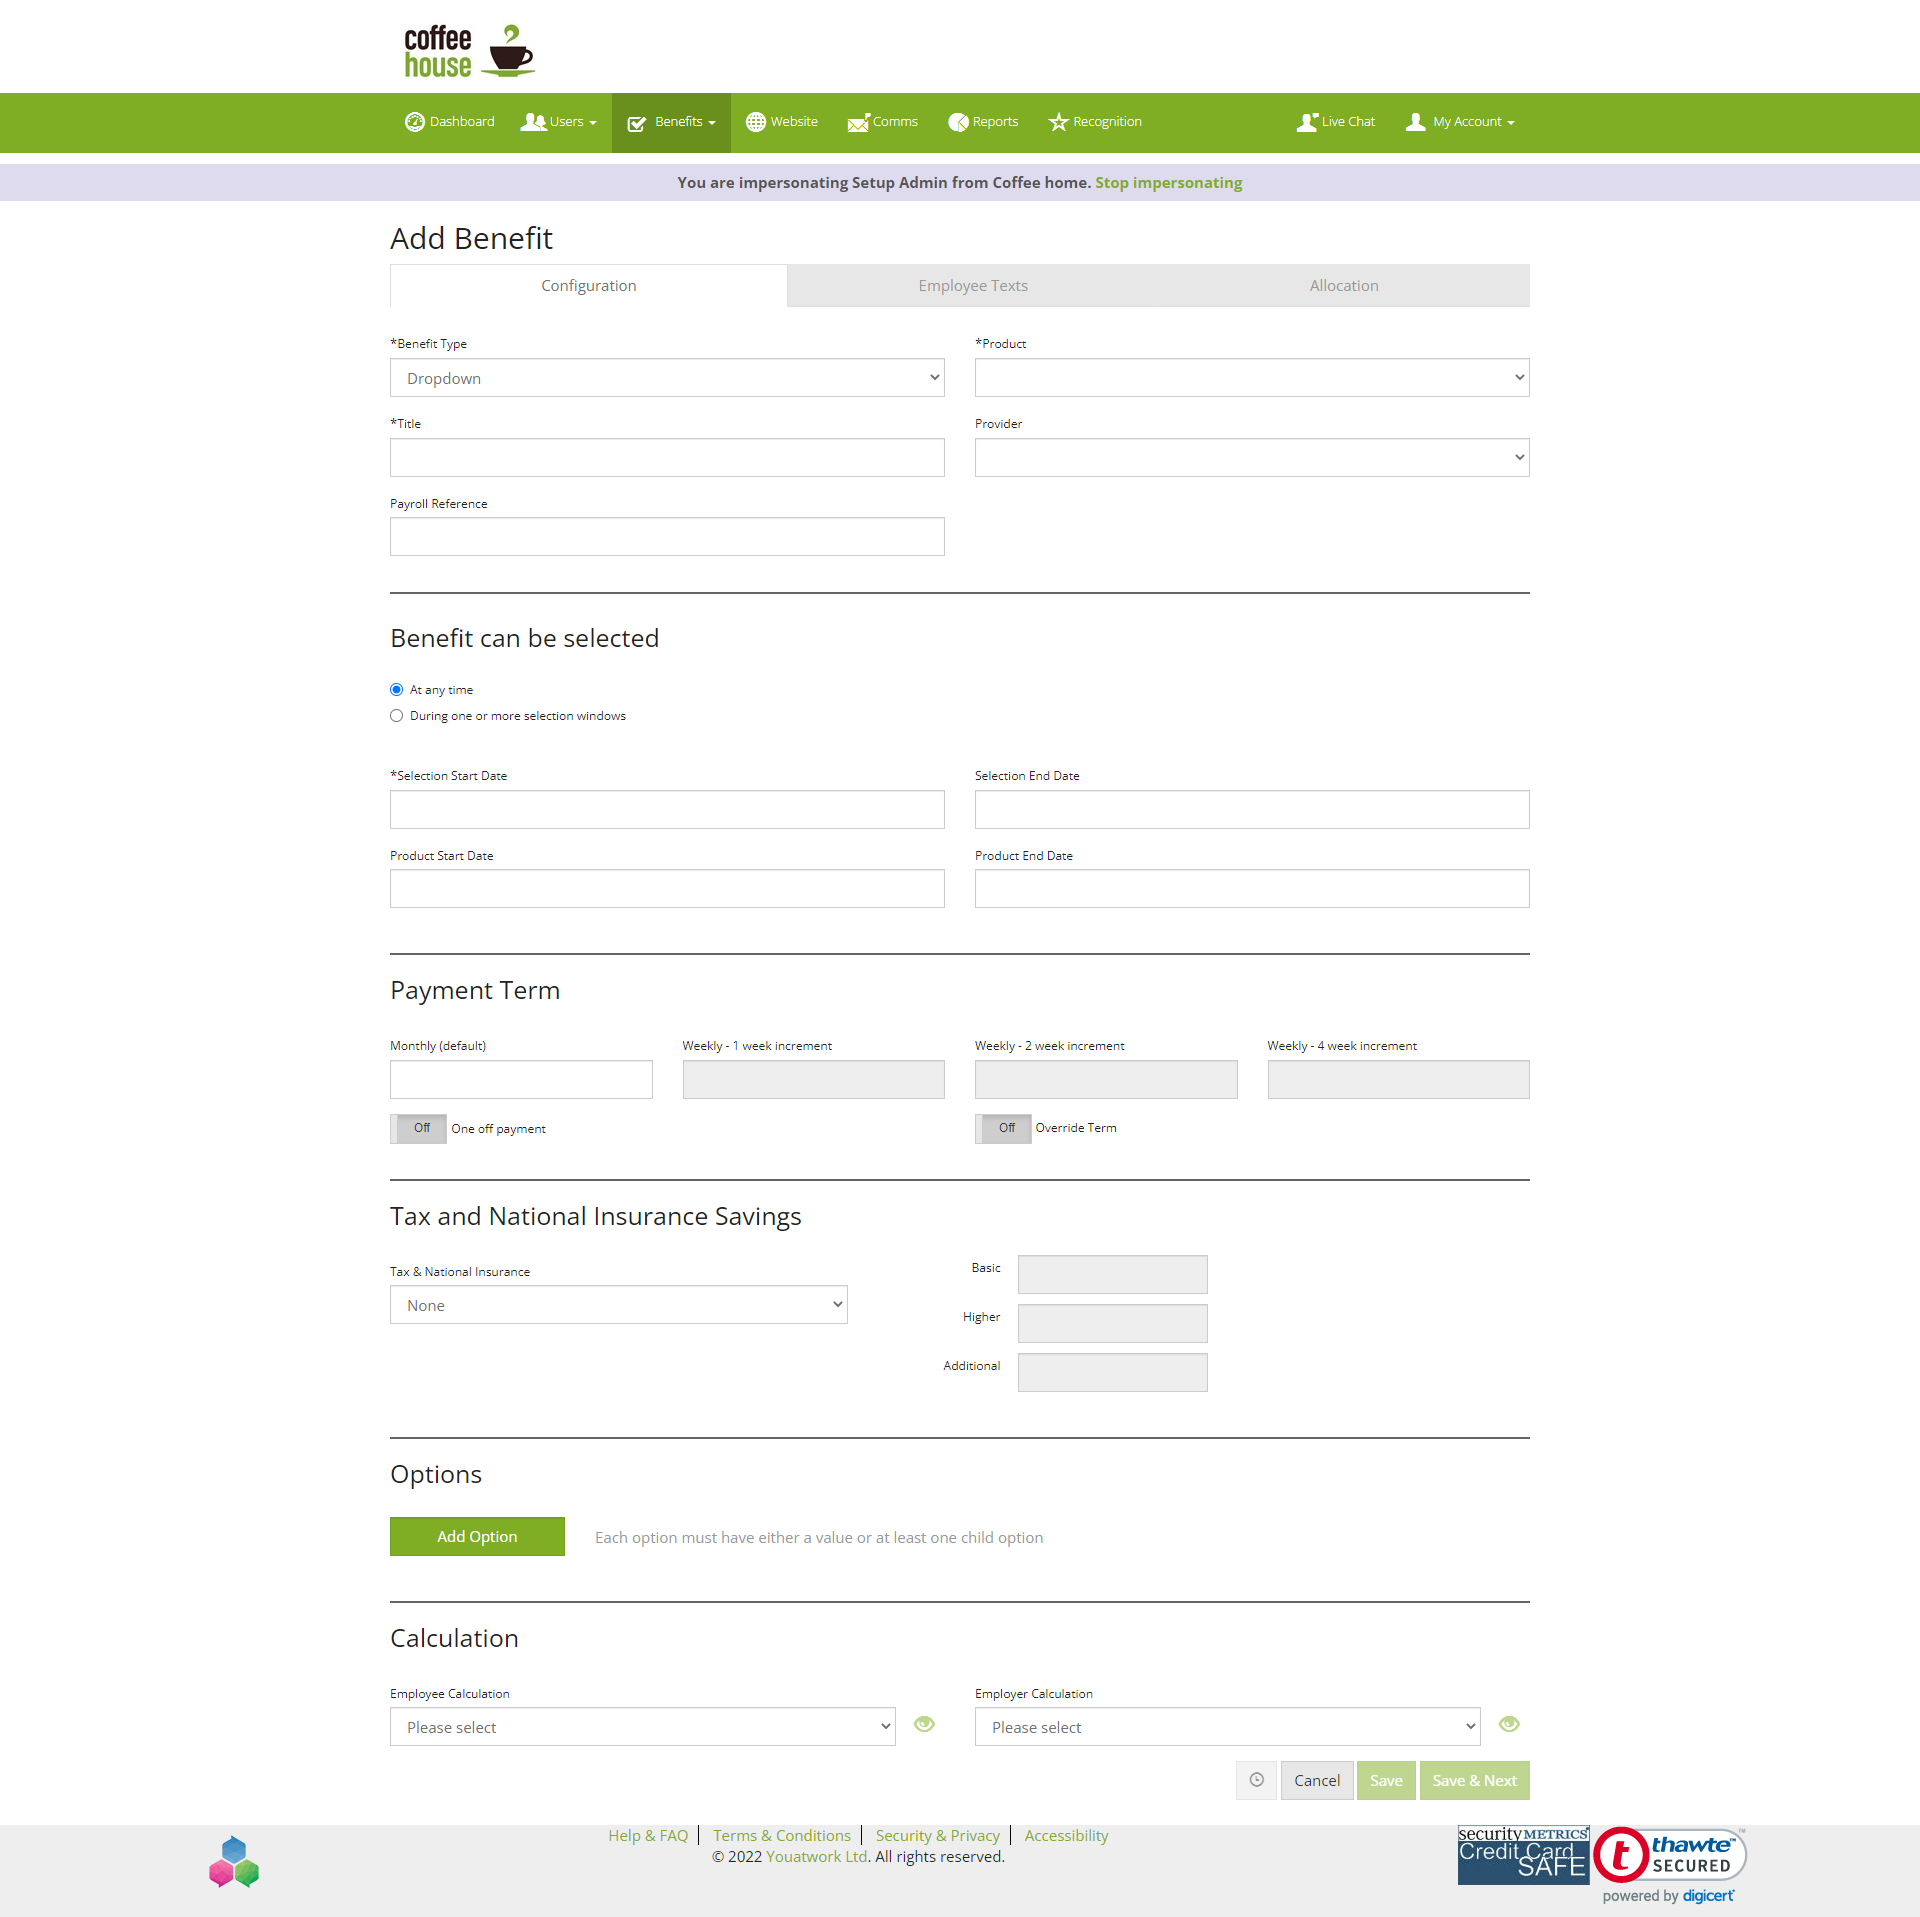This screenshot has height=1917, width=1920.
Task: Open the Tax & National Insurance dropdown
Action: pyautogui.click(x=619, y=1305)
